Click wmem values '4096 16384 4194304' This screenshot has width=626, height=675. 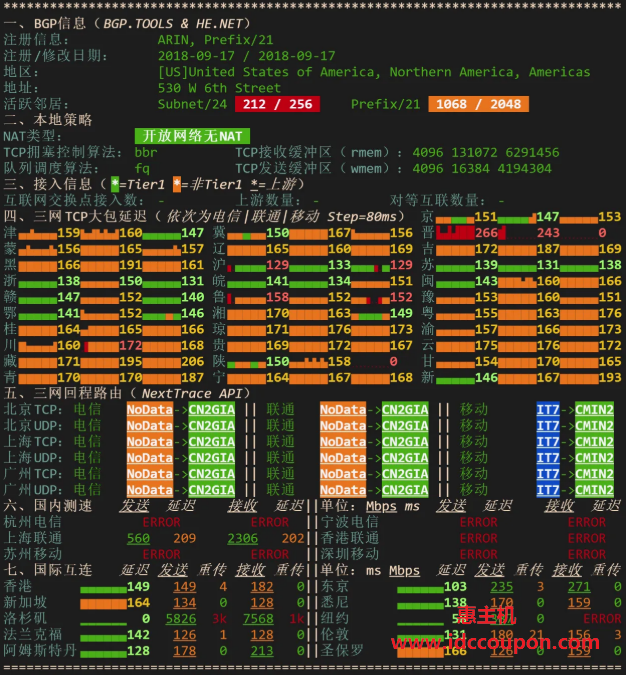click(x=482, y=169)
